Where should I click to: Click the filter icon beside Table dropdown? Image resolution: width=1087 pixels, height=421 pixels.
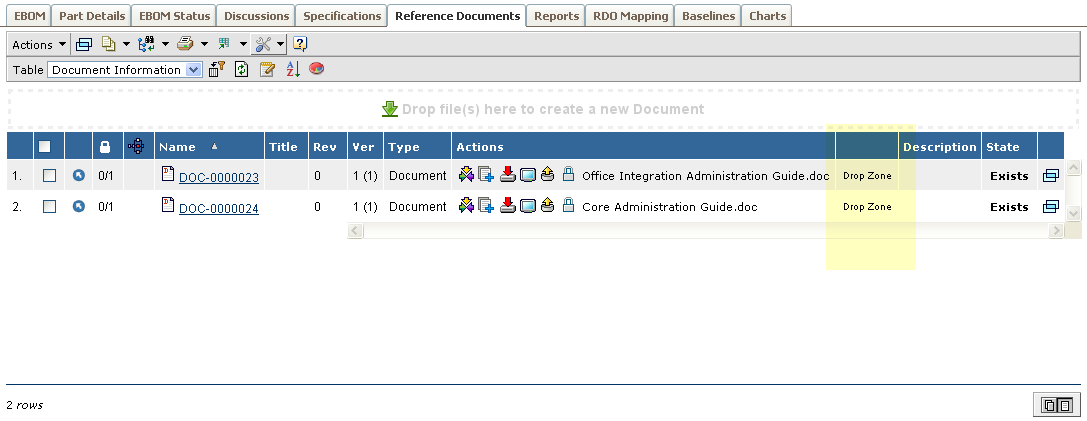(x=216, y=69)
